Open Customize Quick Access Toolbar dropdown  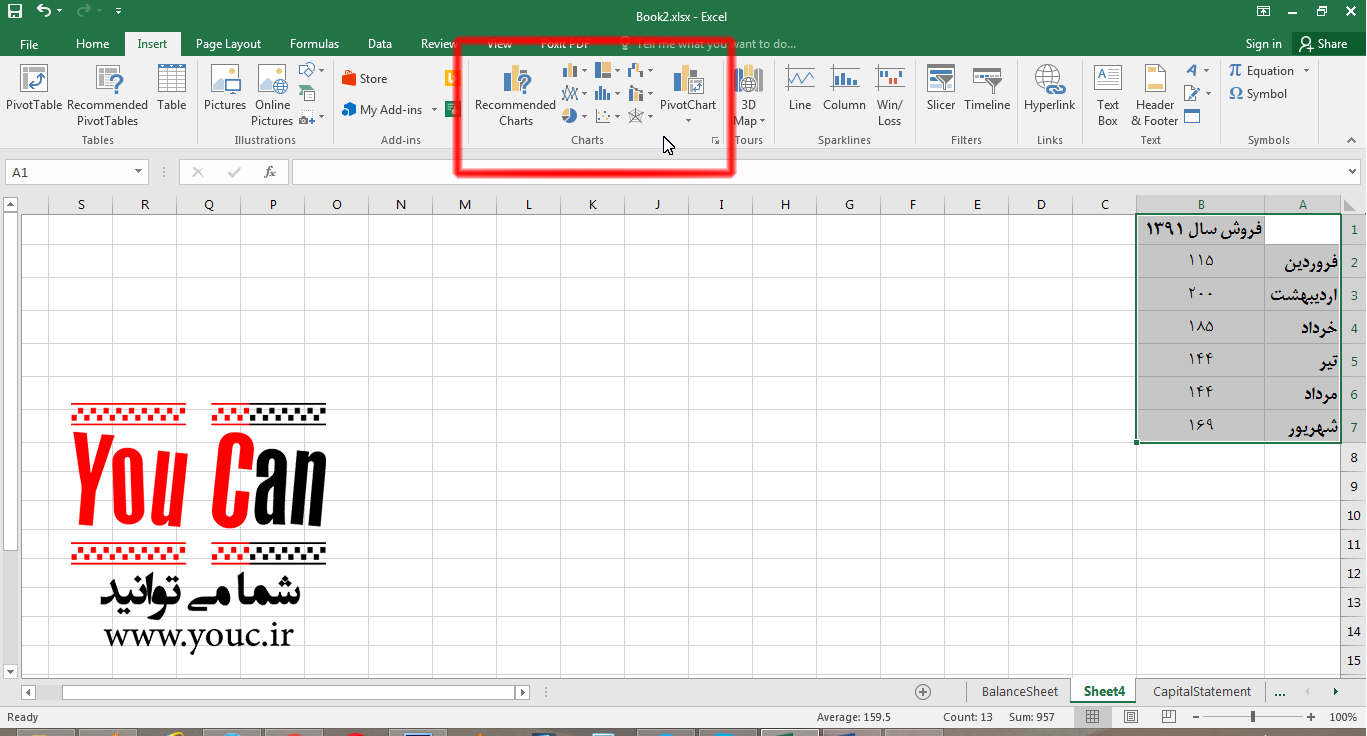tap(119, 12)
